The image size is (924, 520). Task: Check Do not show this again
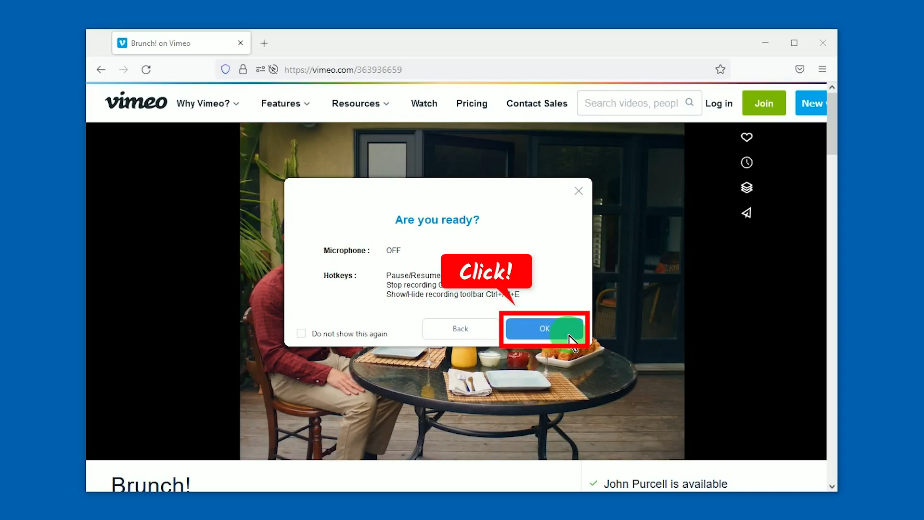[x=301, y=334]
